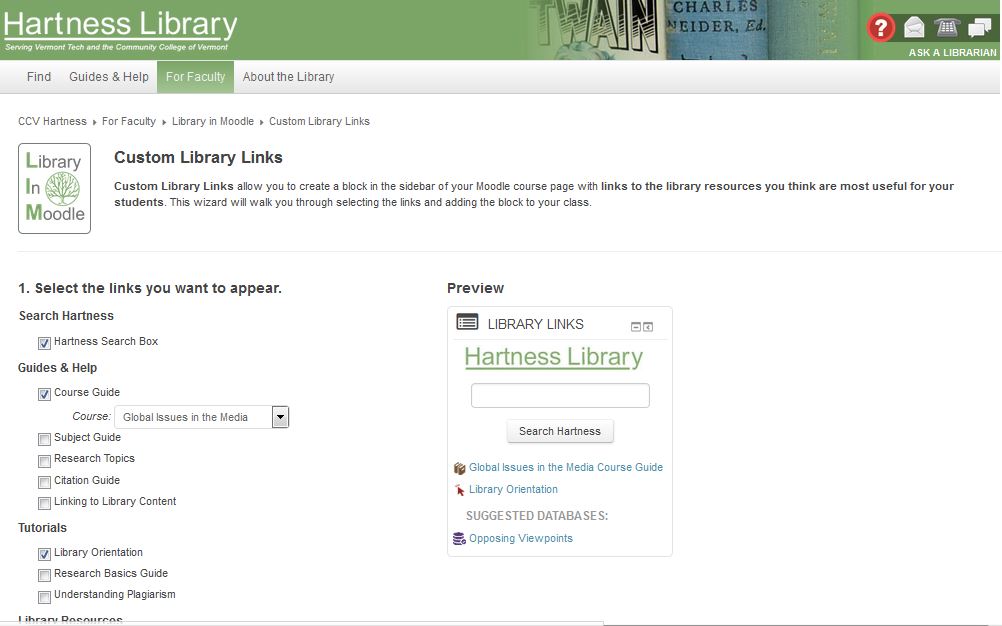Click the Custom Library Links breadcrumb text
This screenshot has width=1002, height=626.
(320, 121)
